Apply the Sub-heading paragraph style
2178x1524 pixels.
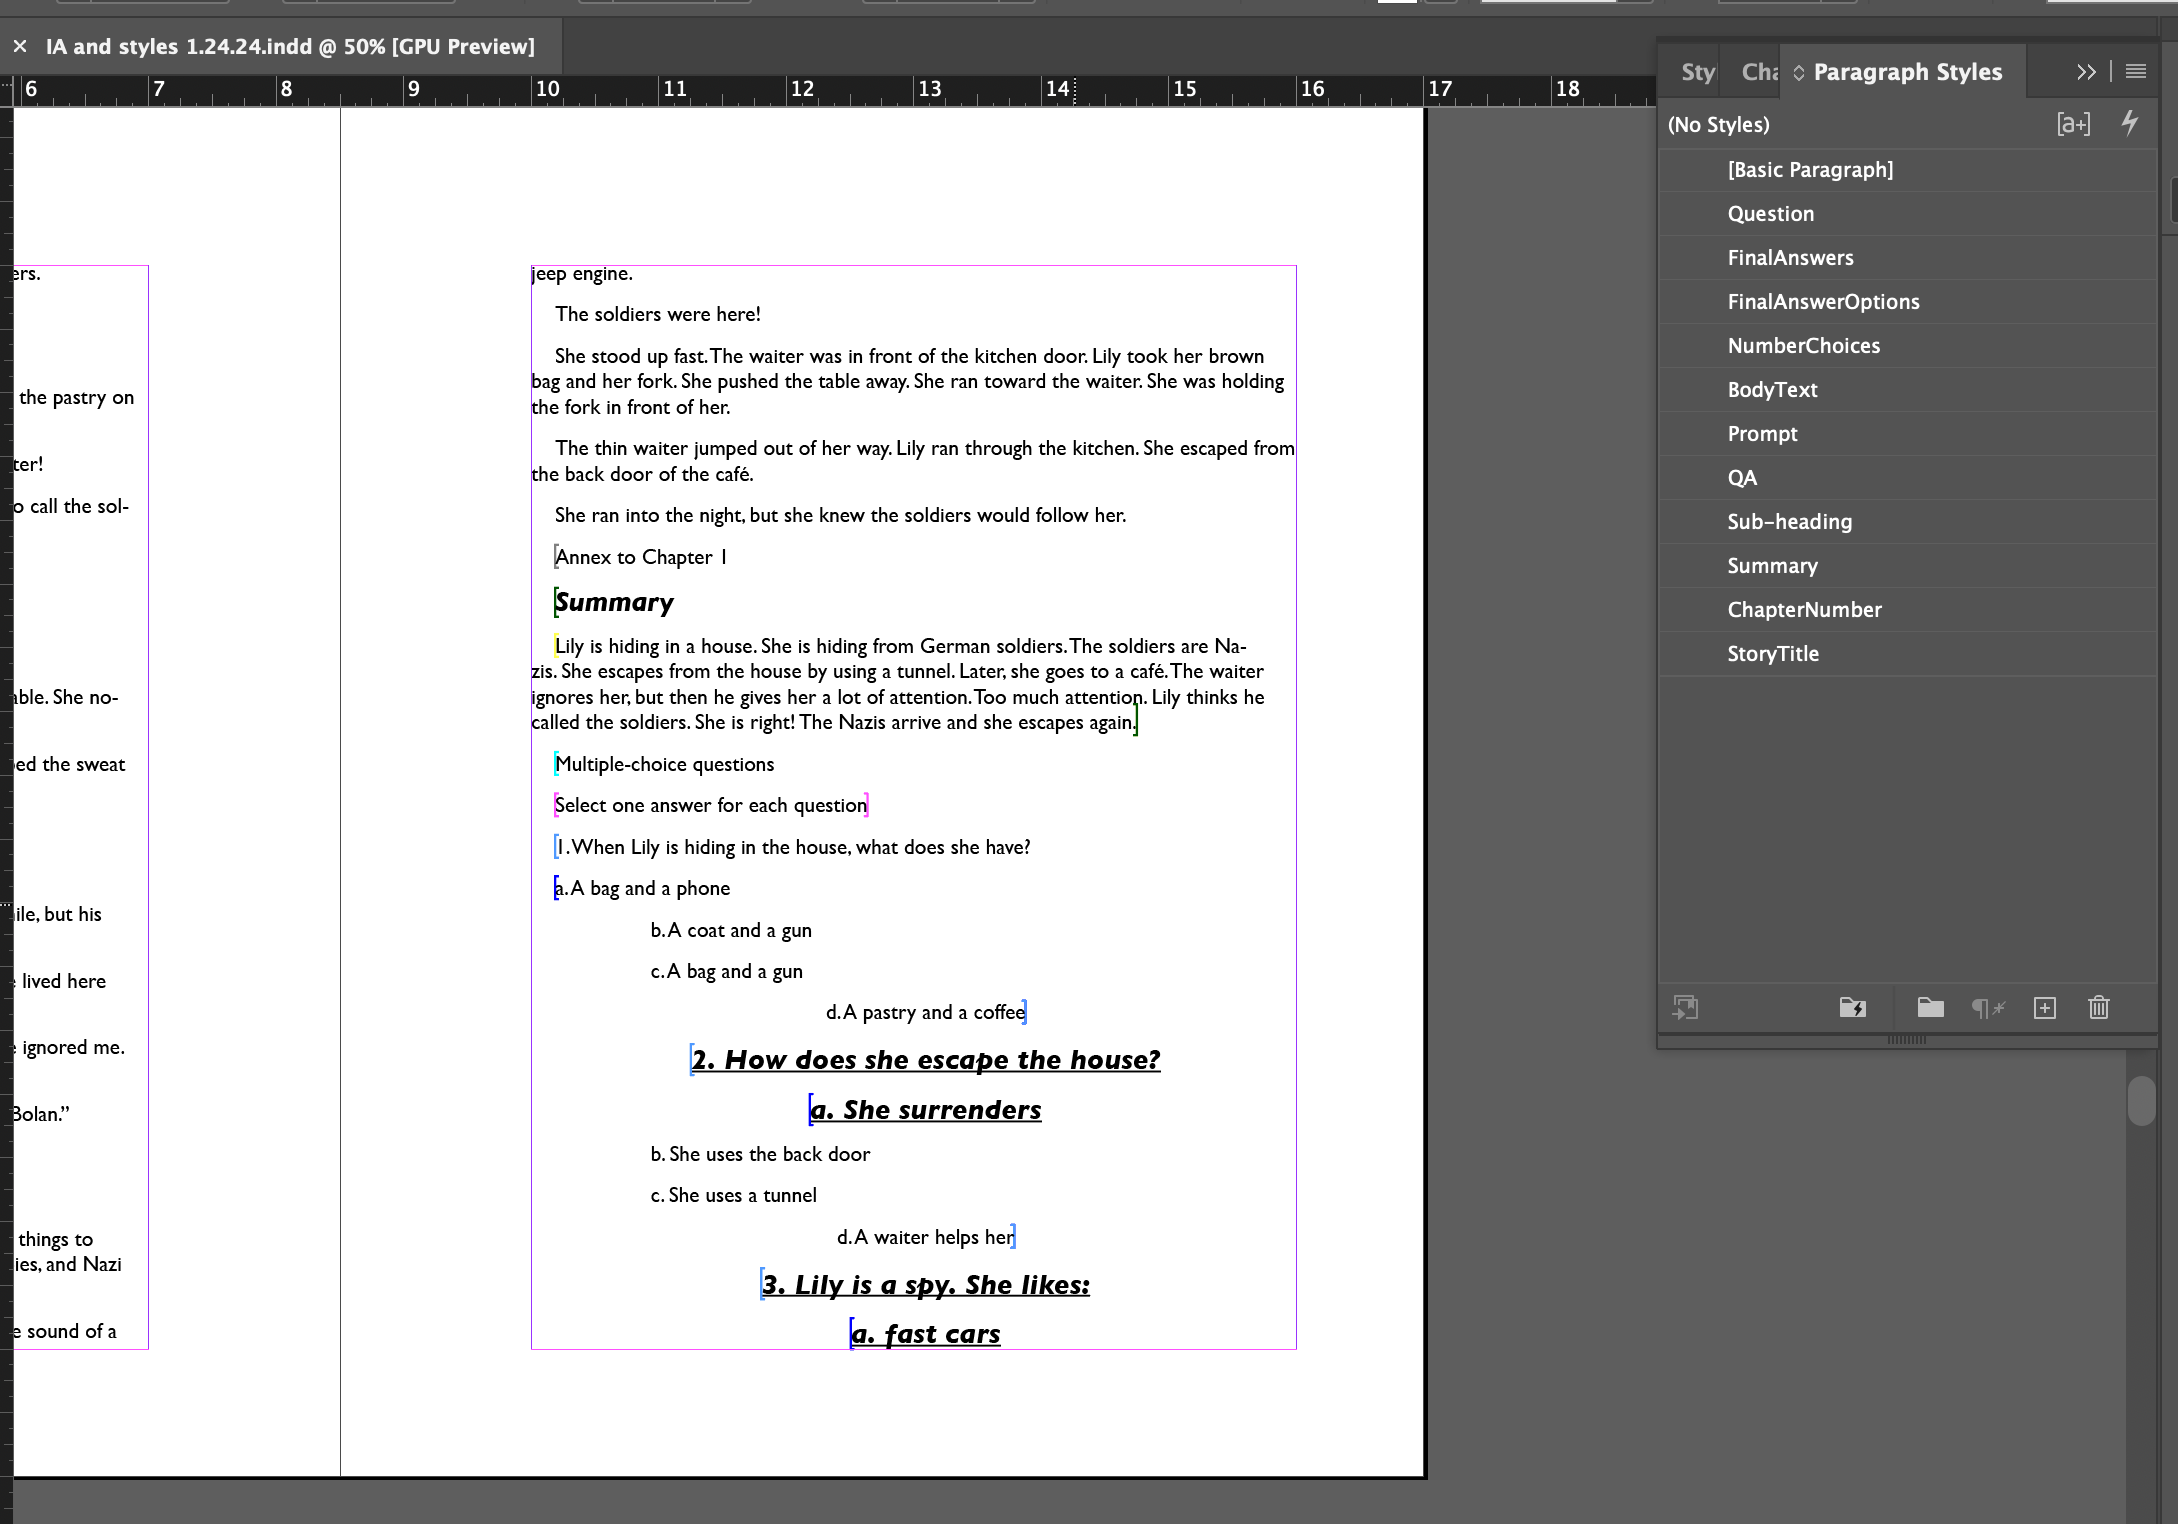pyautogui.click(x=1789, y=522)
